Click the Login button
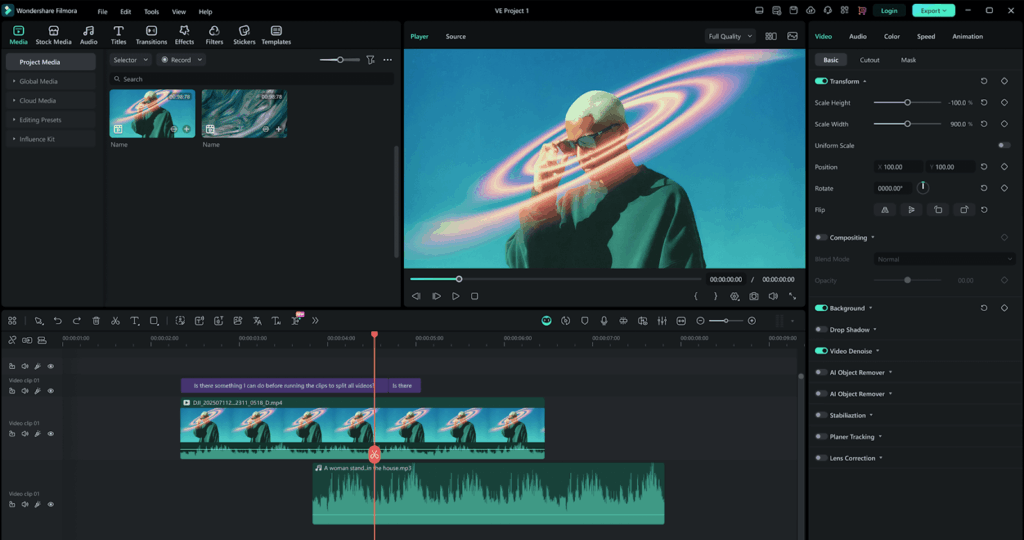The image size is (1024, 540). click(888, 11)
